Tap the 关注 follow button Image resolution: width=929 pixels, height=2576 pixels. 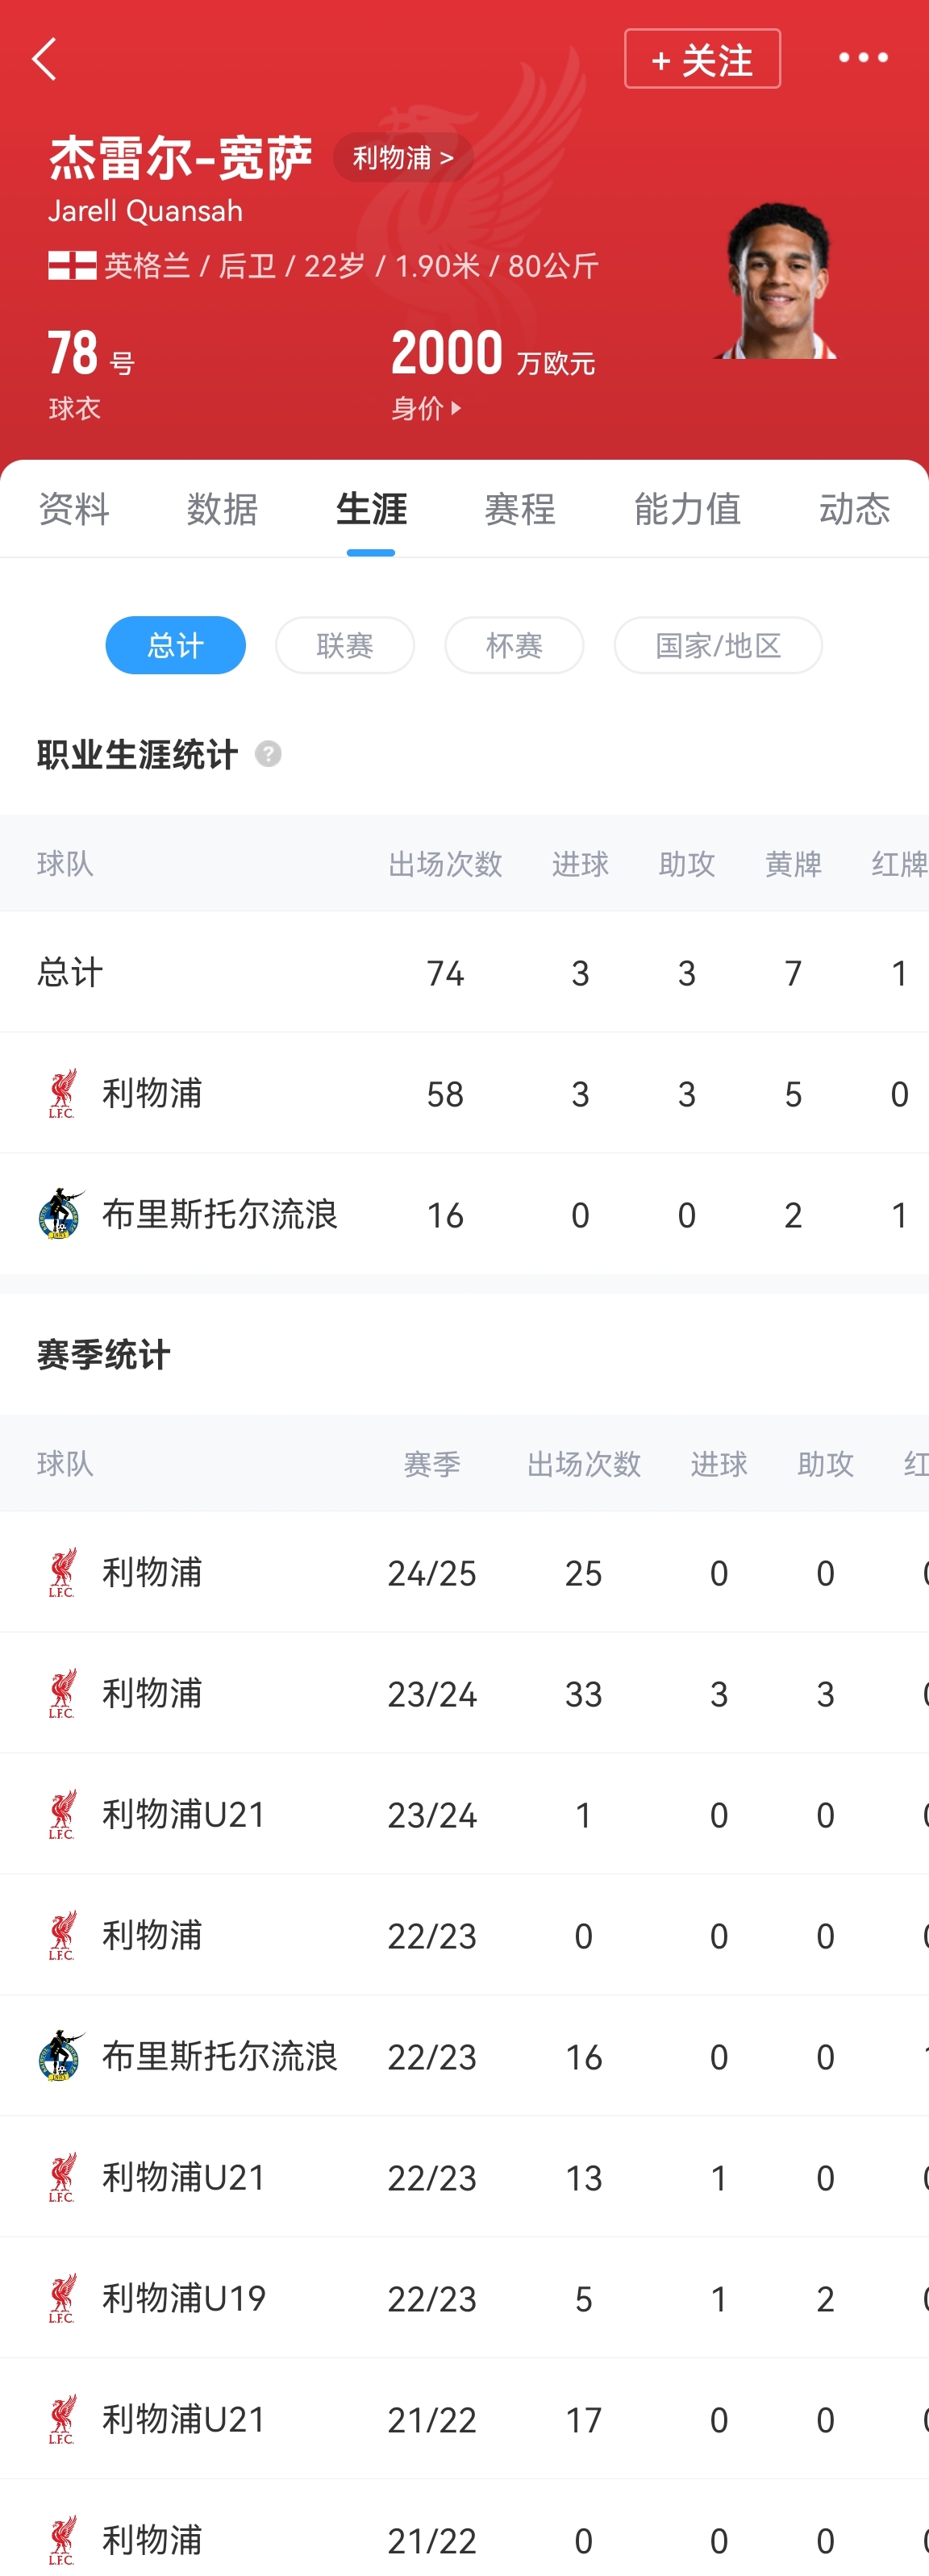click(x=702, y=59)
